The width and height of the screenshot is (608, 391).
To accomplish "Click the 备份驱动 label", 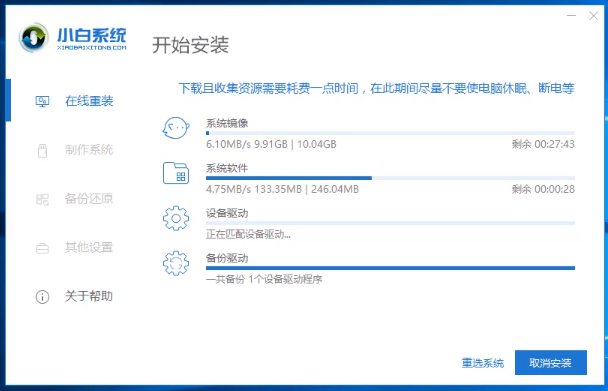I will coord(227,258).
